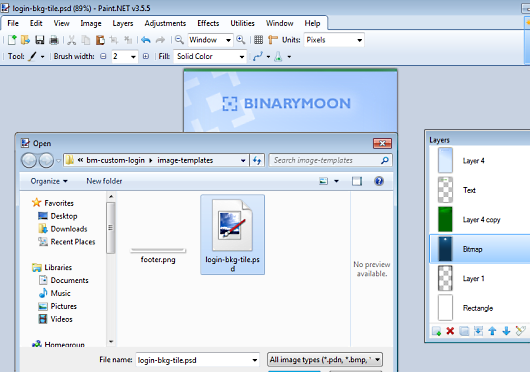Open the zoom Window dropdown
The image size is (530, 372).
pos(228,40)
